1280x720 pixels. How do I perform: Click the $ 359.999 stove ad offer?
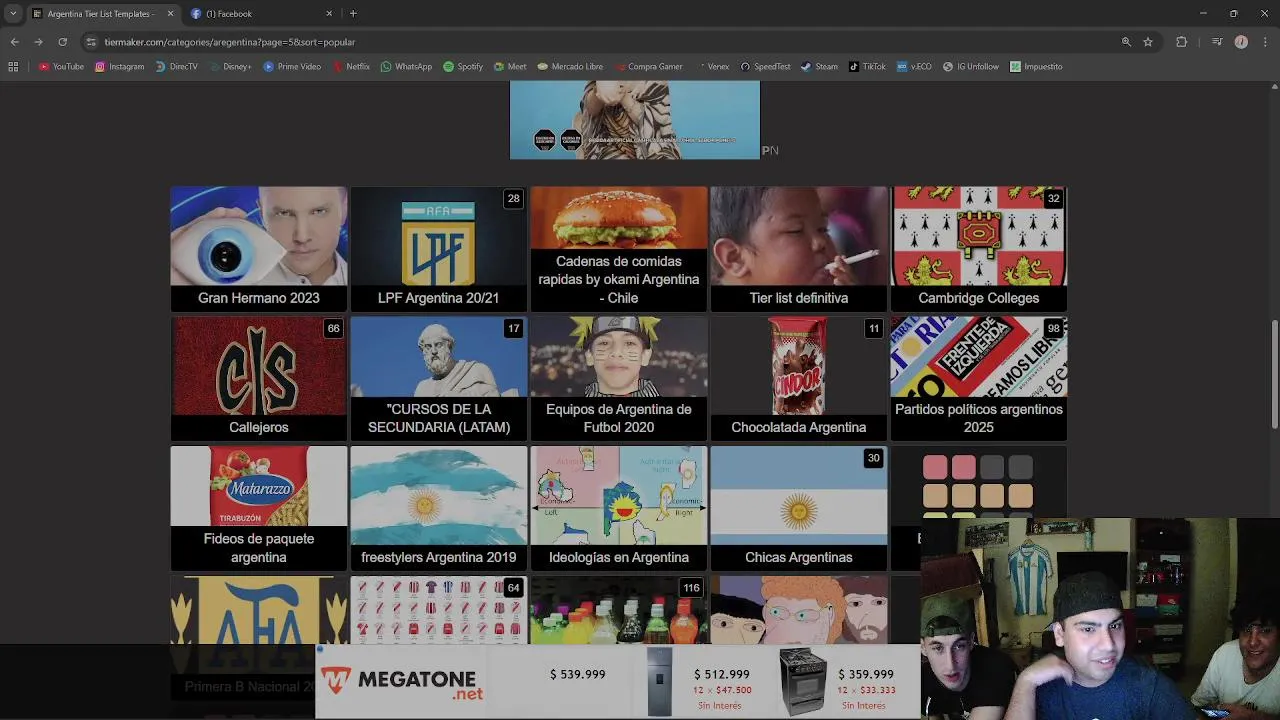tap(838, 682)
